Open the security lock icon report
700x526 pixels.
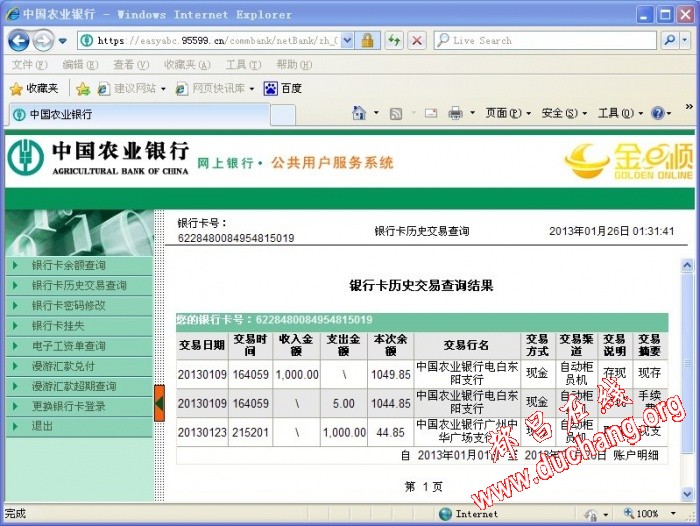[367, 41]
